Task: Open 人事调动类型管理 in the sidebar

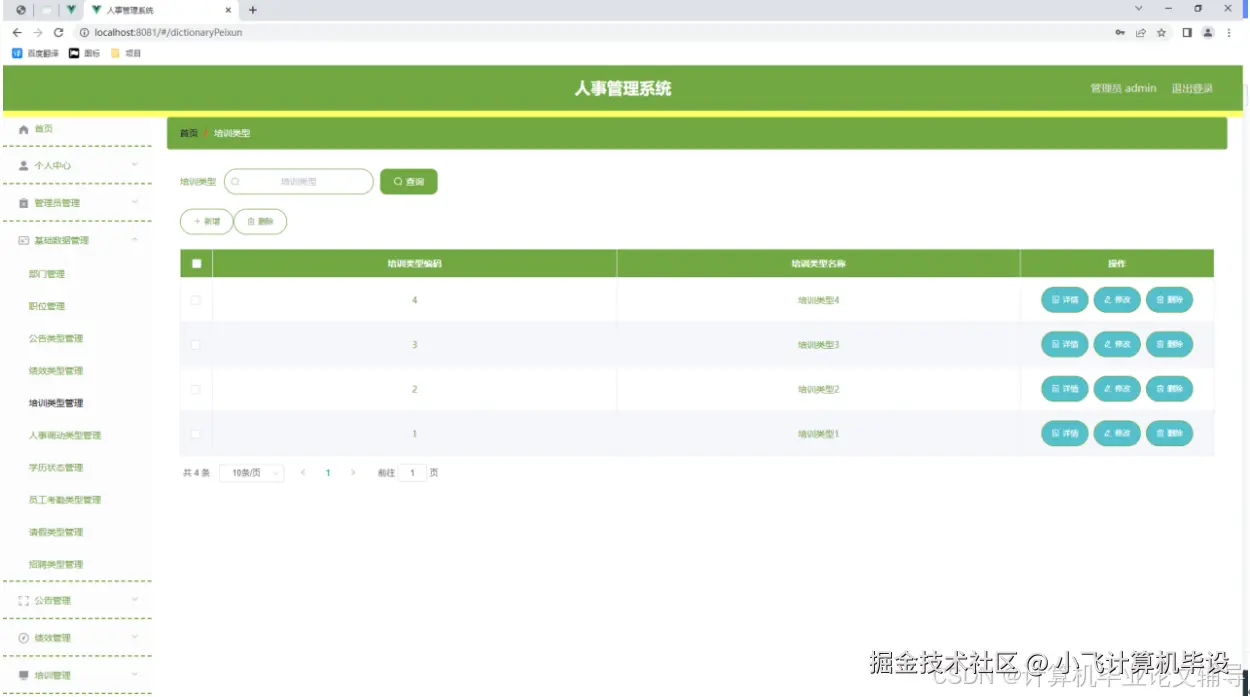Action: [x=65, y=436]
